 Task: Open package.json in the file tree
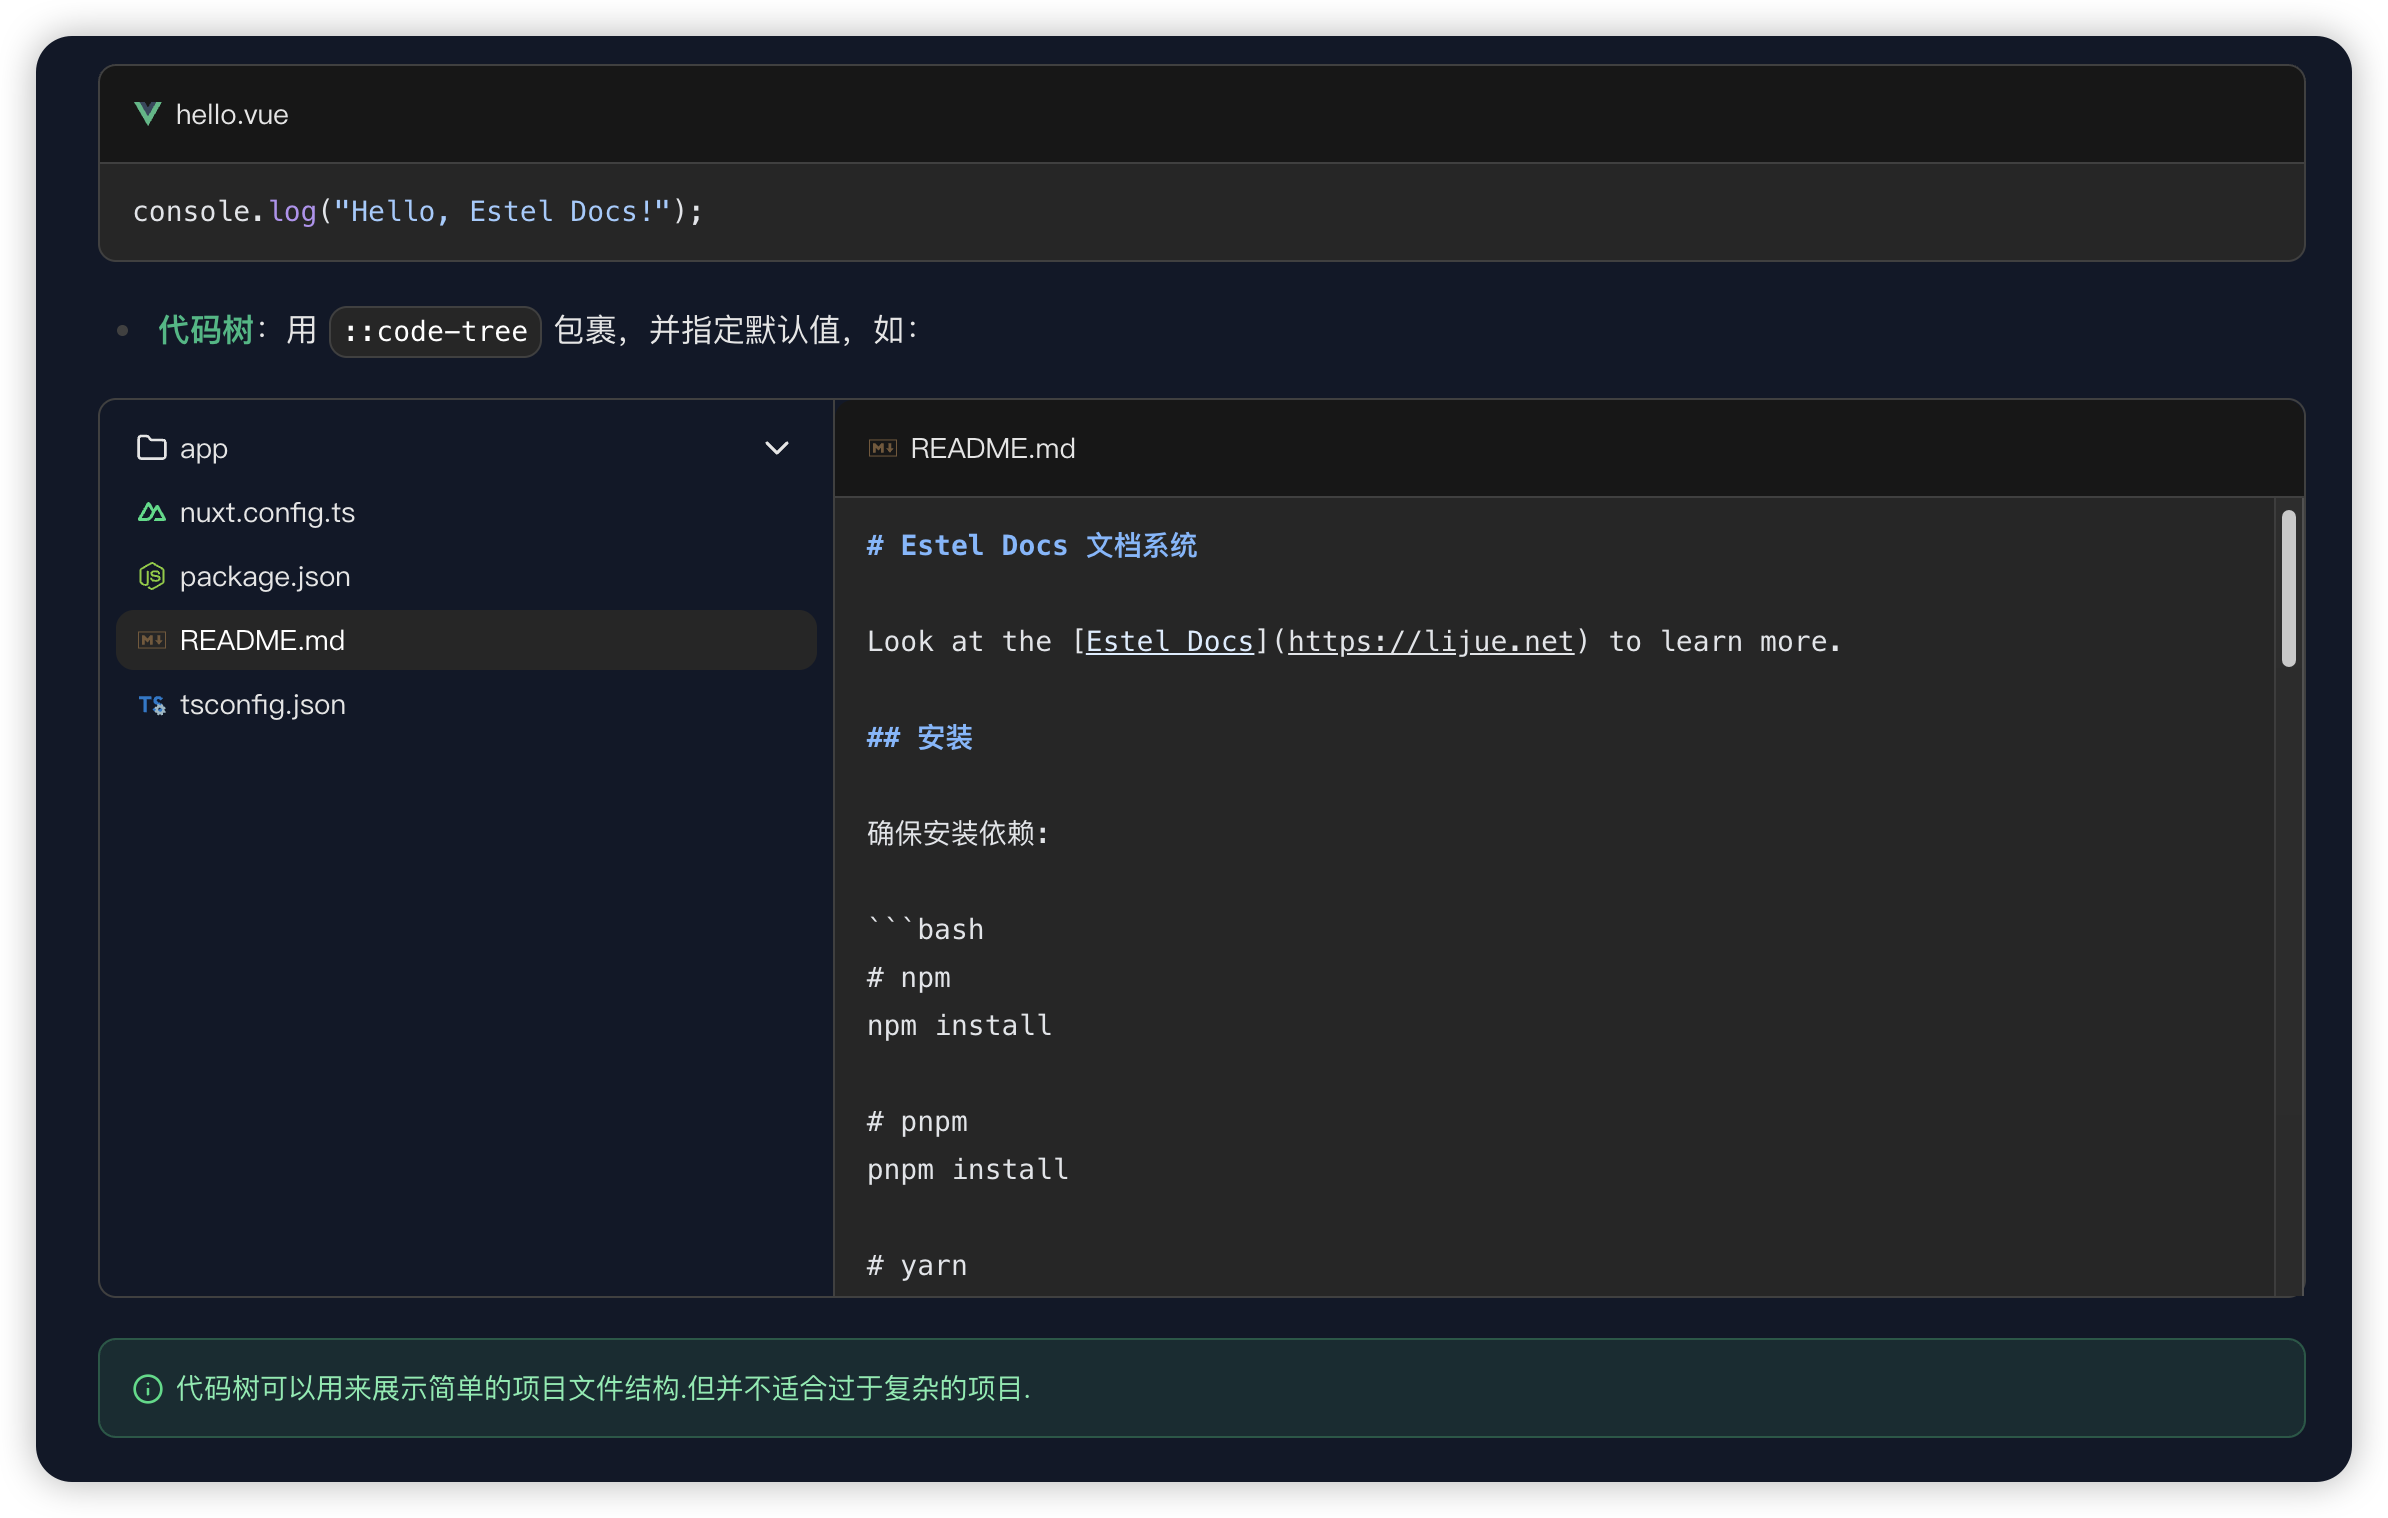265,577
